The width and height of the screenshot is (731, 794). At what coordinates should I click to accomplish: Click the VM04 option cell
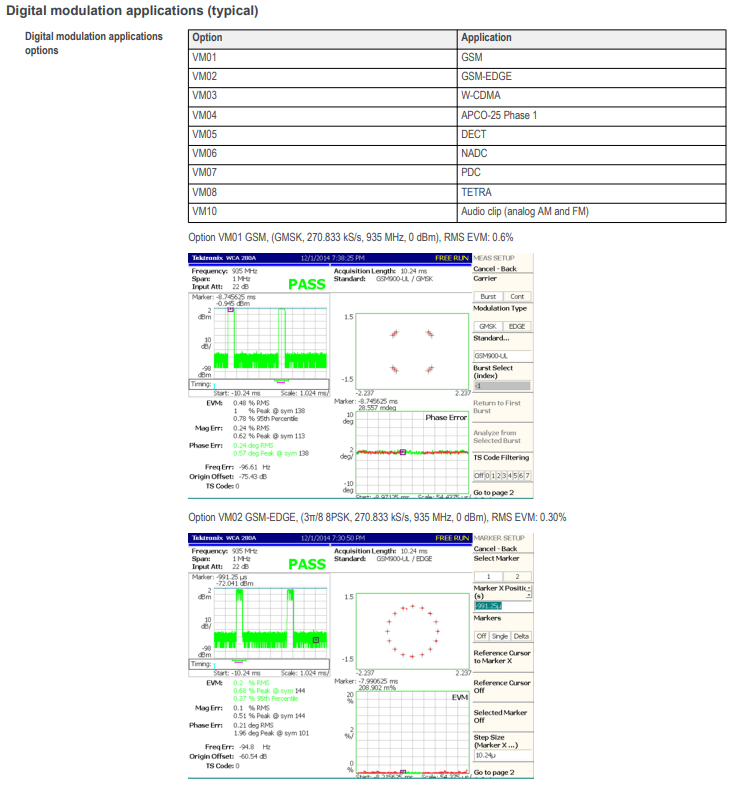pos(322,116)
